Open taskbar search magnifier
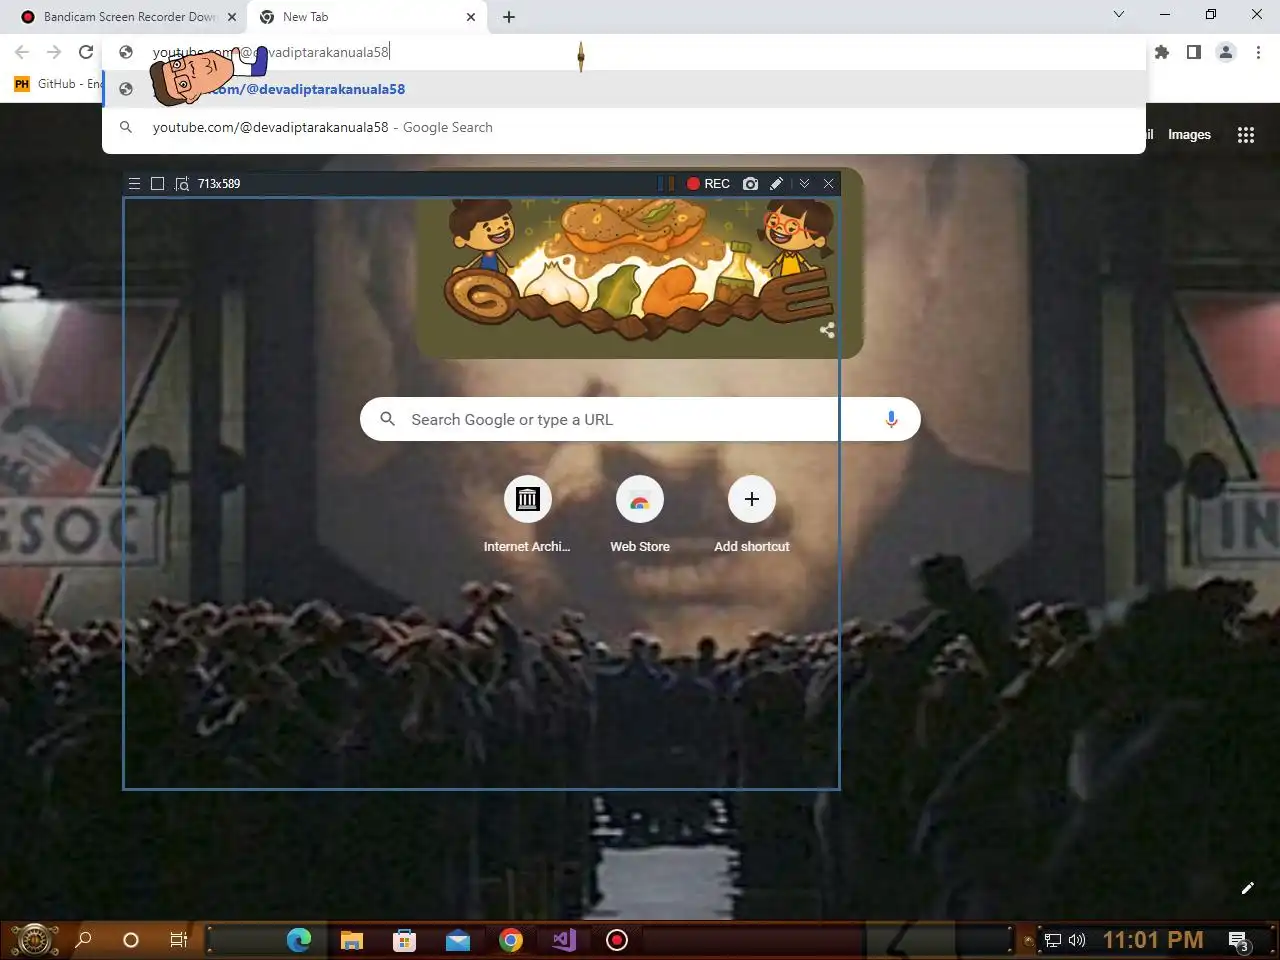The height and width of the screenshot is (960, 1280). 84,940
